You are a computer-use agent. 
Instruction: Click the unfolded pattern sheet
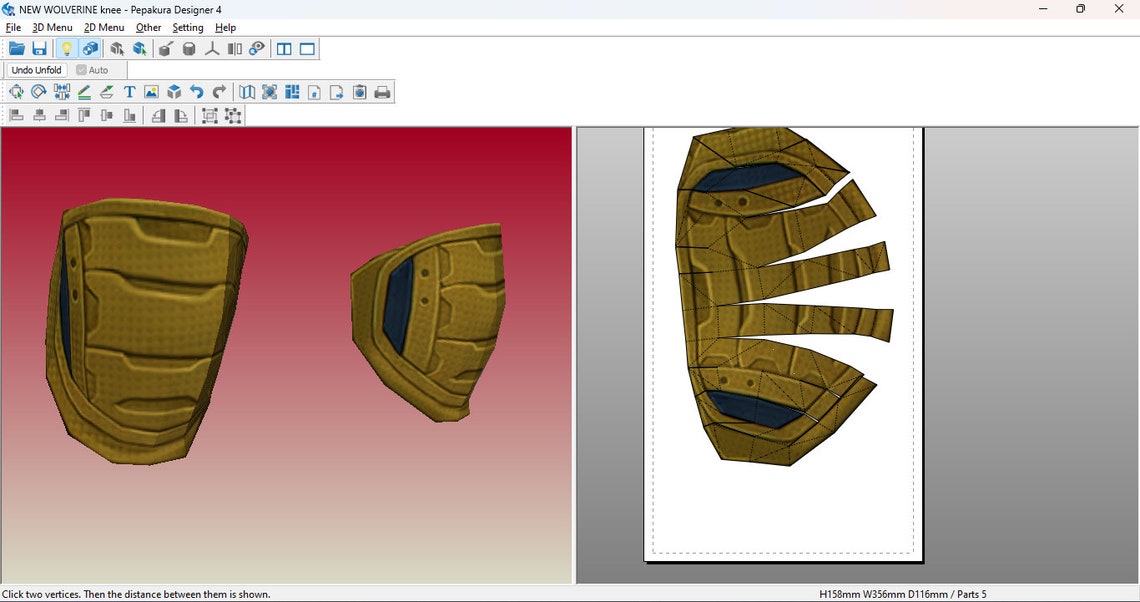pyautogui.click(x=780, y=300)
